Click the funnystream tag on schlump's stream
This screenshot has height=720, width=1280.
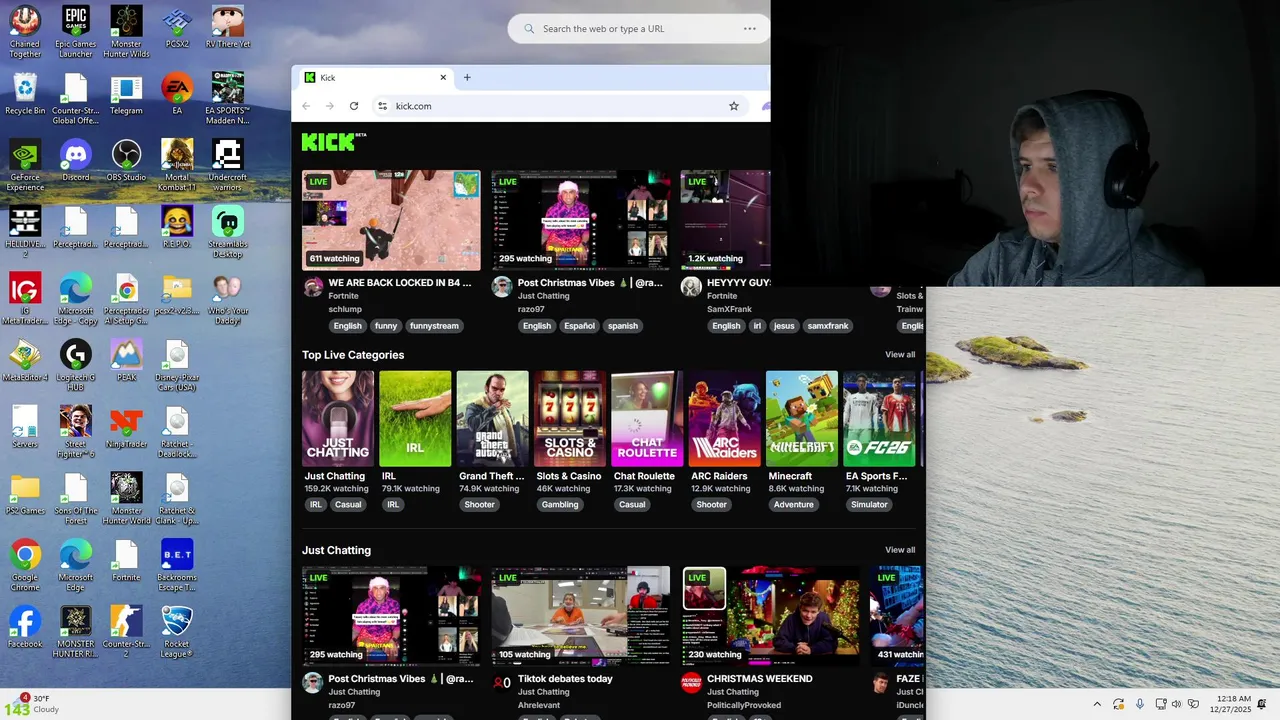[x=434, y=326]
